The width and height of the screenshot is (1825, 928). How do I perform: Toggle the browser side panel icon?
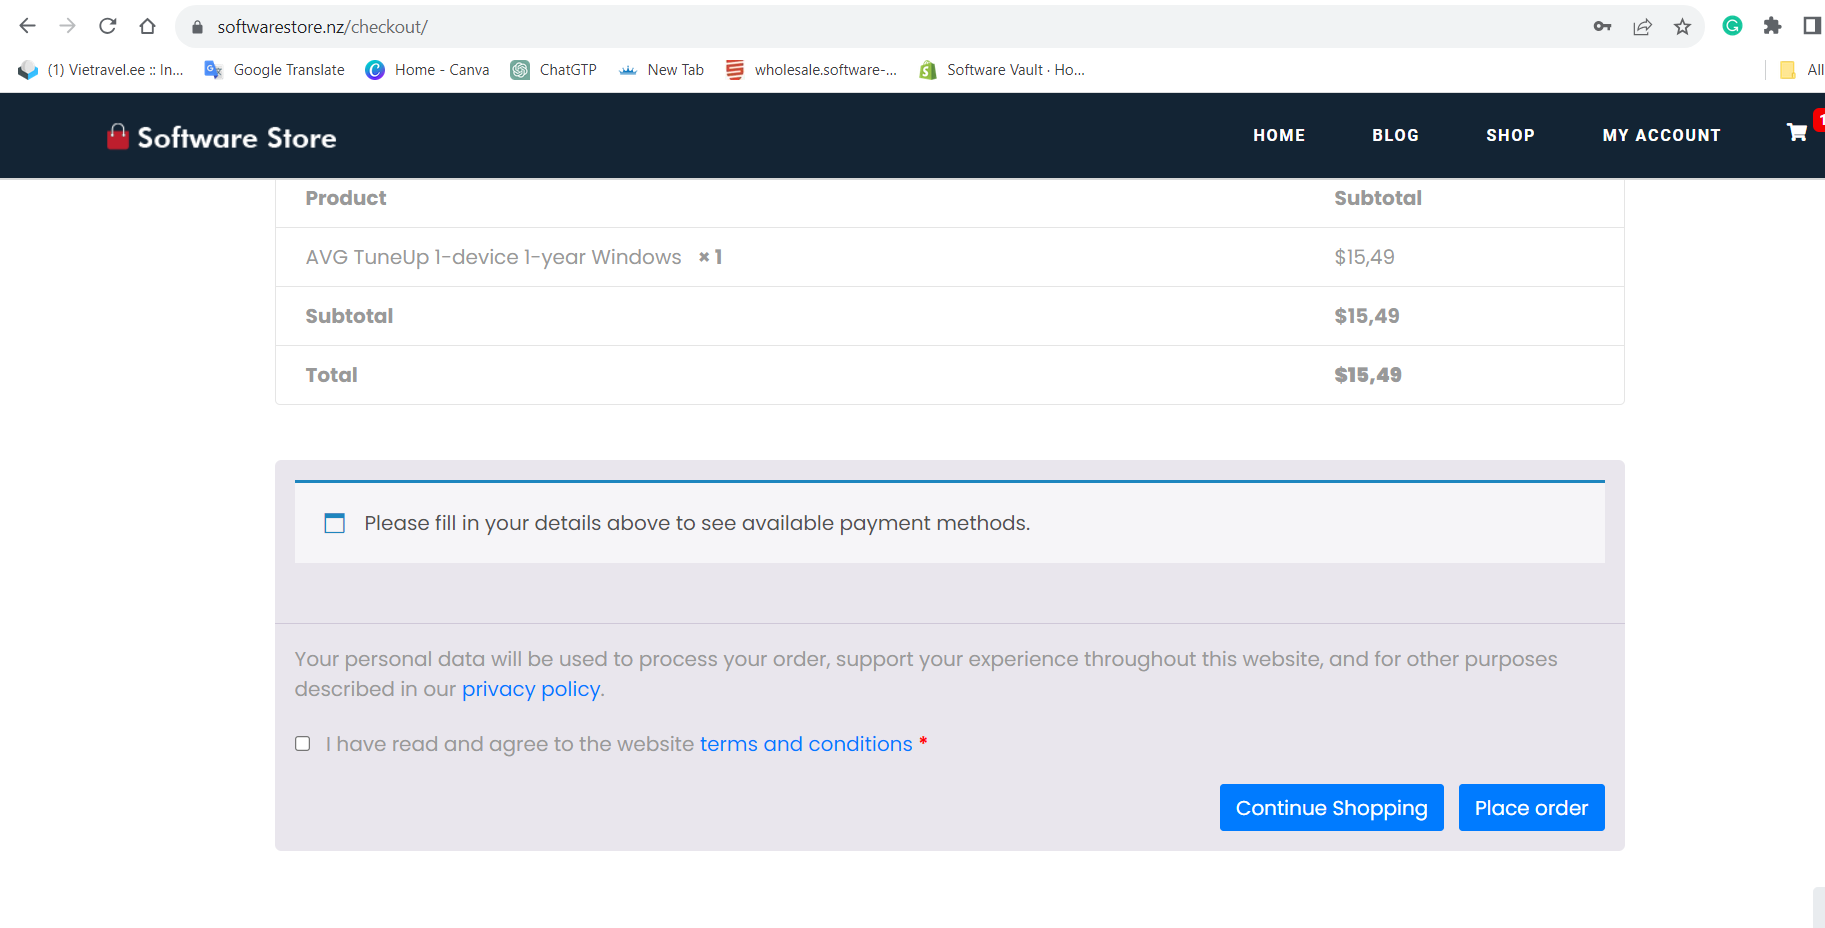click(x=1812, y=26)
